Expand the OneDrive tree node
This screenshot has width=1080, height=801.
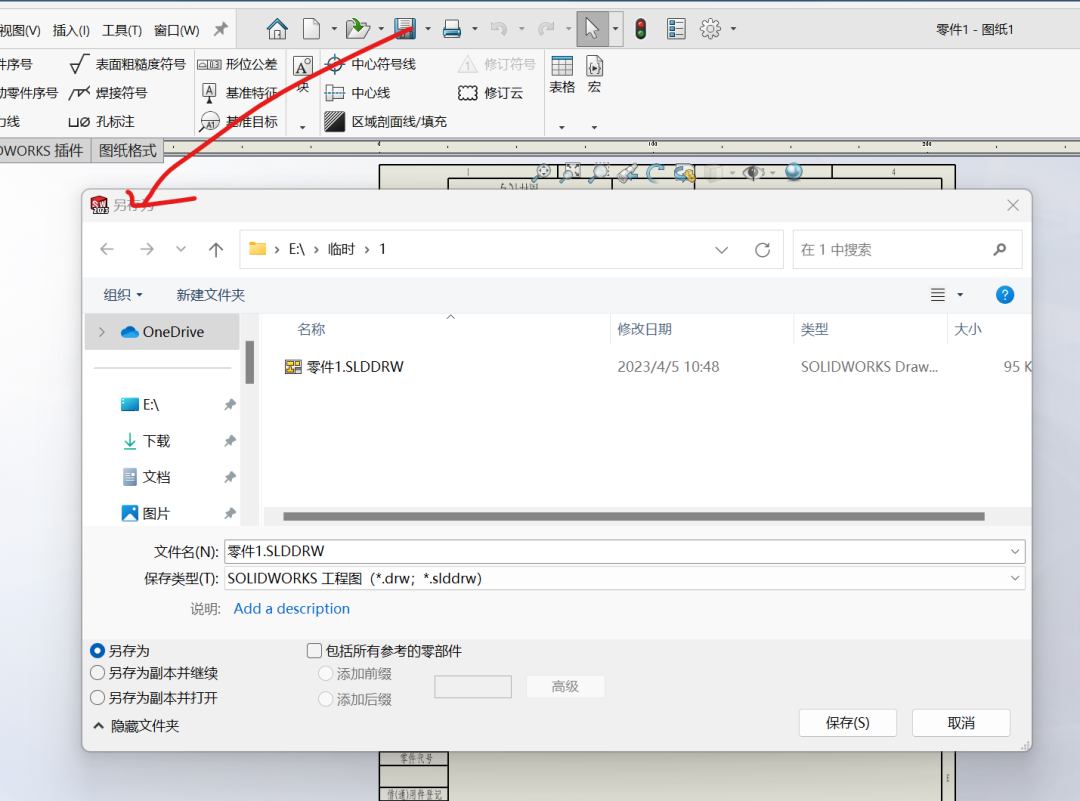click(101, 332)
